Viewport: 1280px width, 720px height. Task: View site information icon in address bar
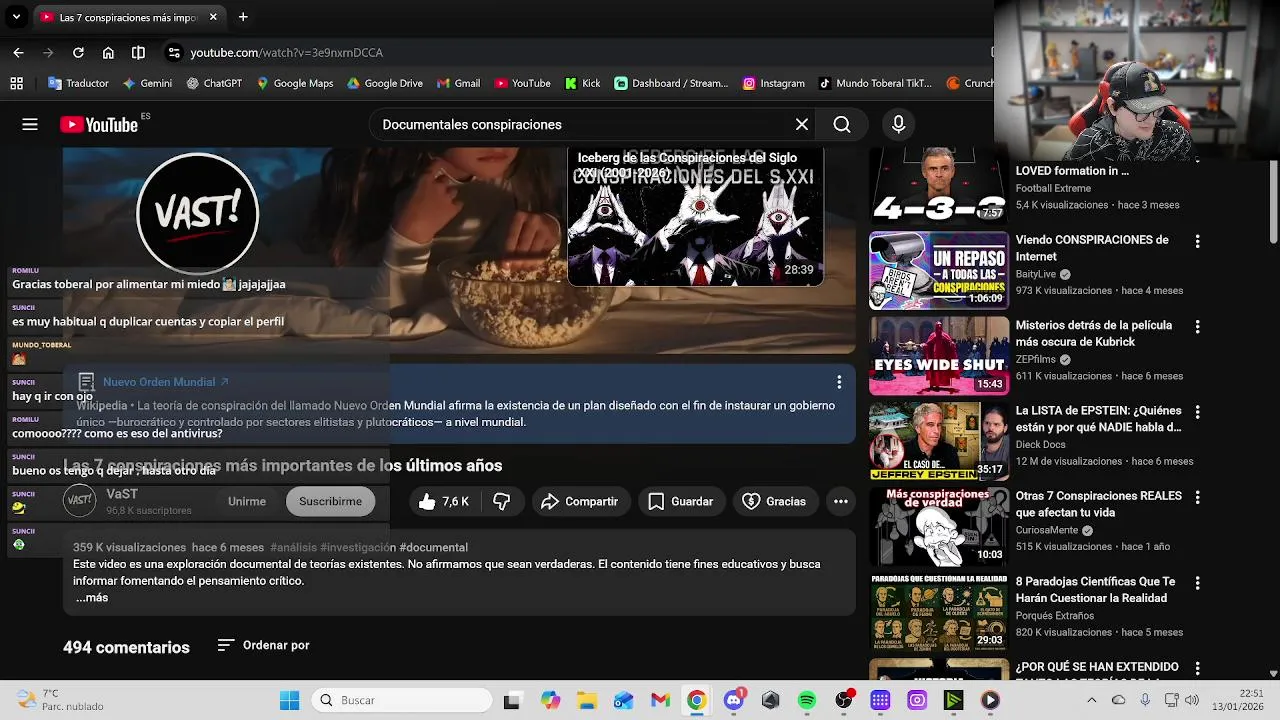(x=174, y=52)
